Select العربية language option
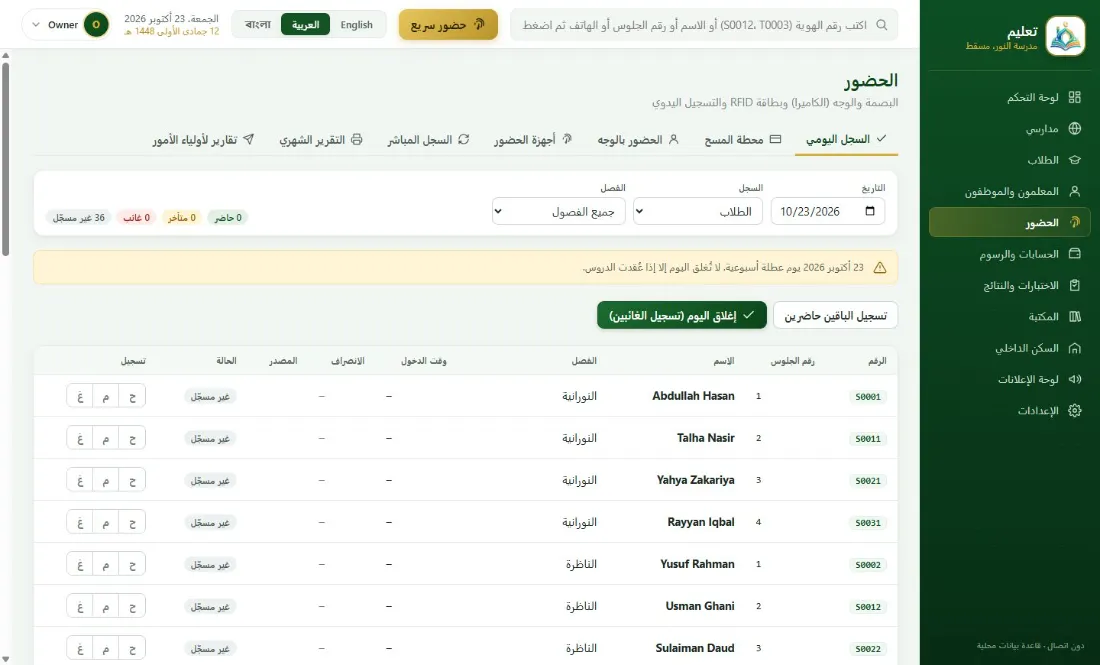Screen dimensions: 1100x665 pyautogui.click(x=305, y=25)
